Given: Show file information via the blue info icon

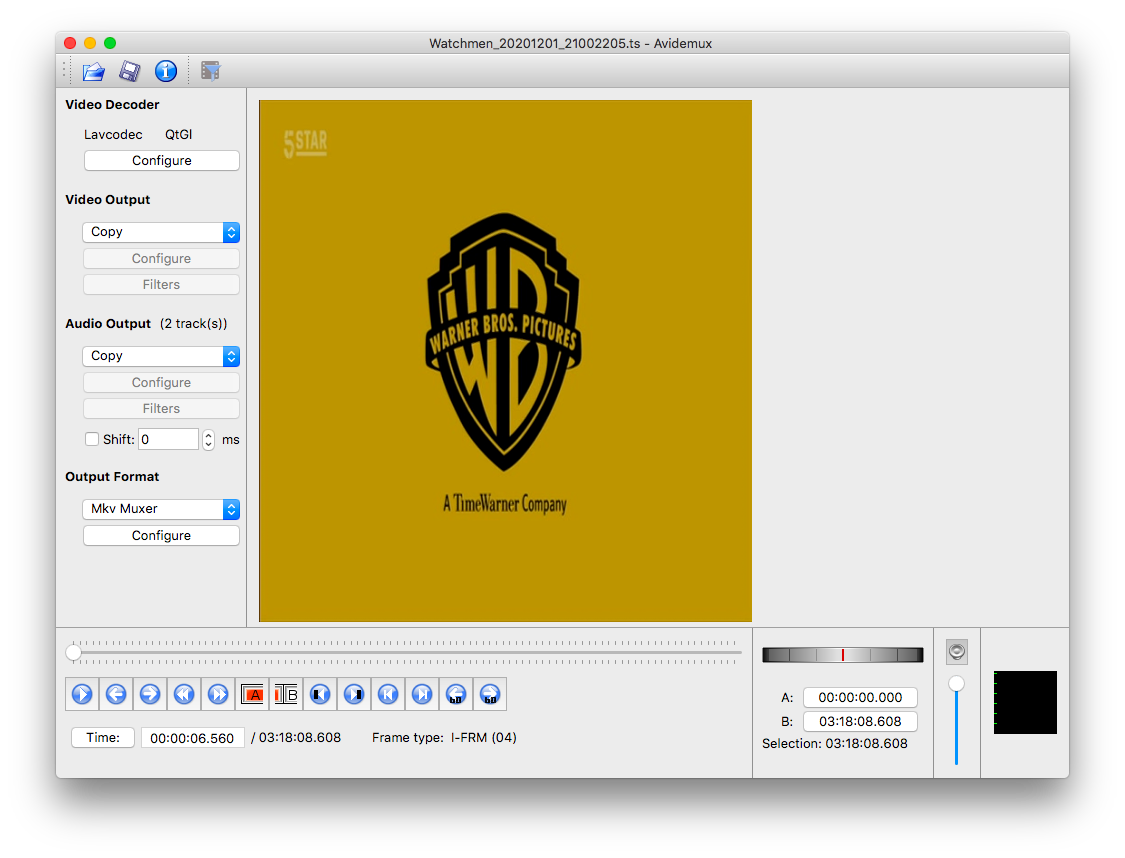Looking at the screenshot, I should tap(166, 71).
